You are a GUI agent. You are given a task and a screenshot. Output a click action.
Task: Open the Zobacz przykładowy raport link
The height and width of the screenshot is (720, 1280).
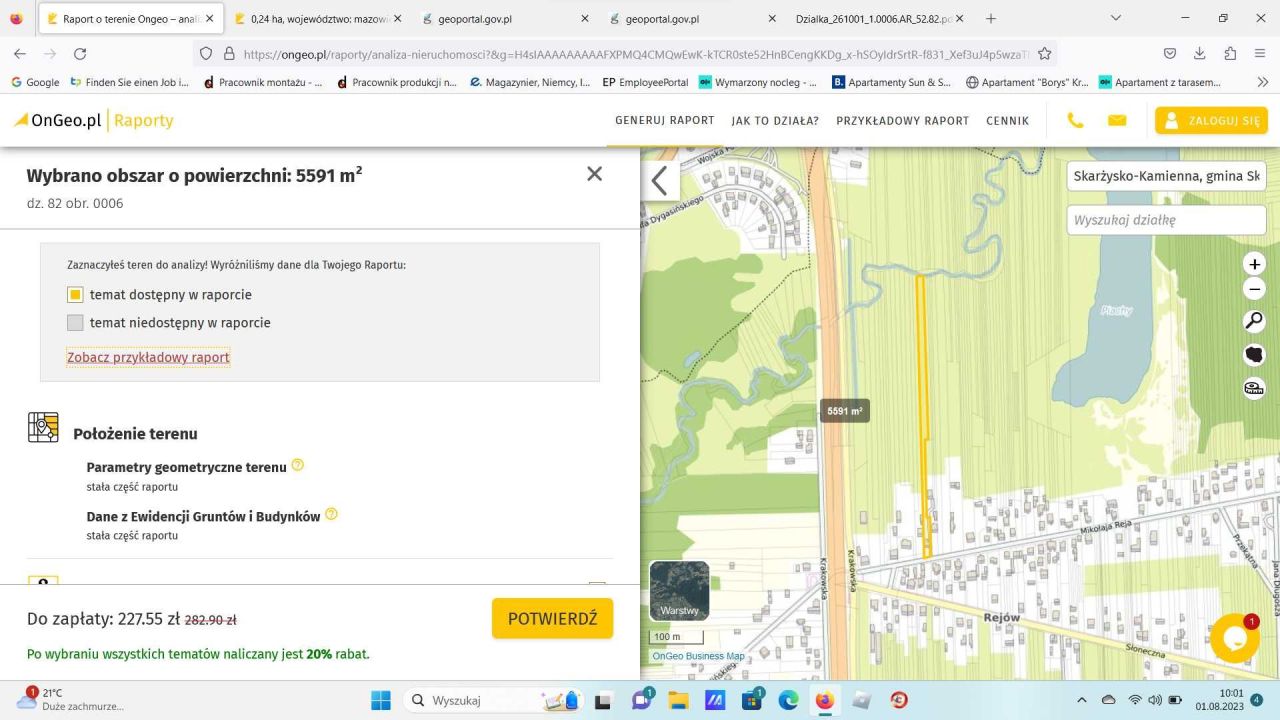coord(148,357)
